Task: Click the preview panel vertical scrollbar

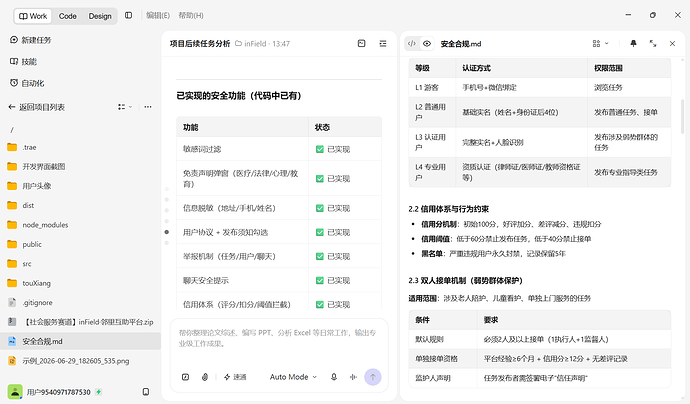Action: [x=683, y=117]
